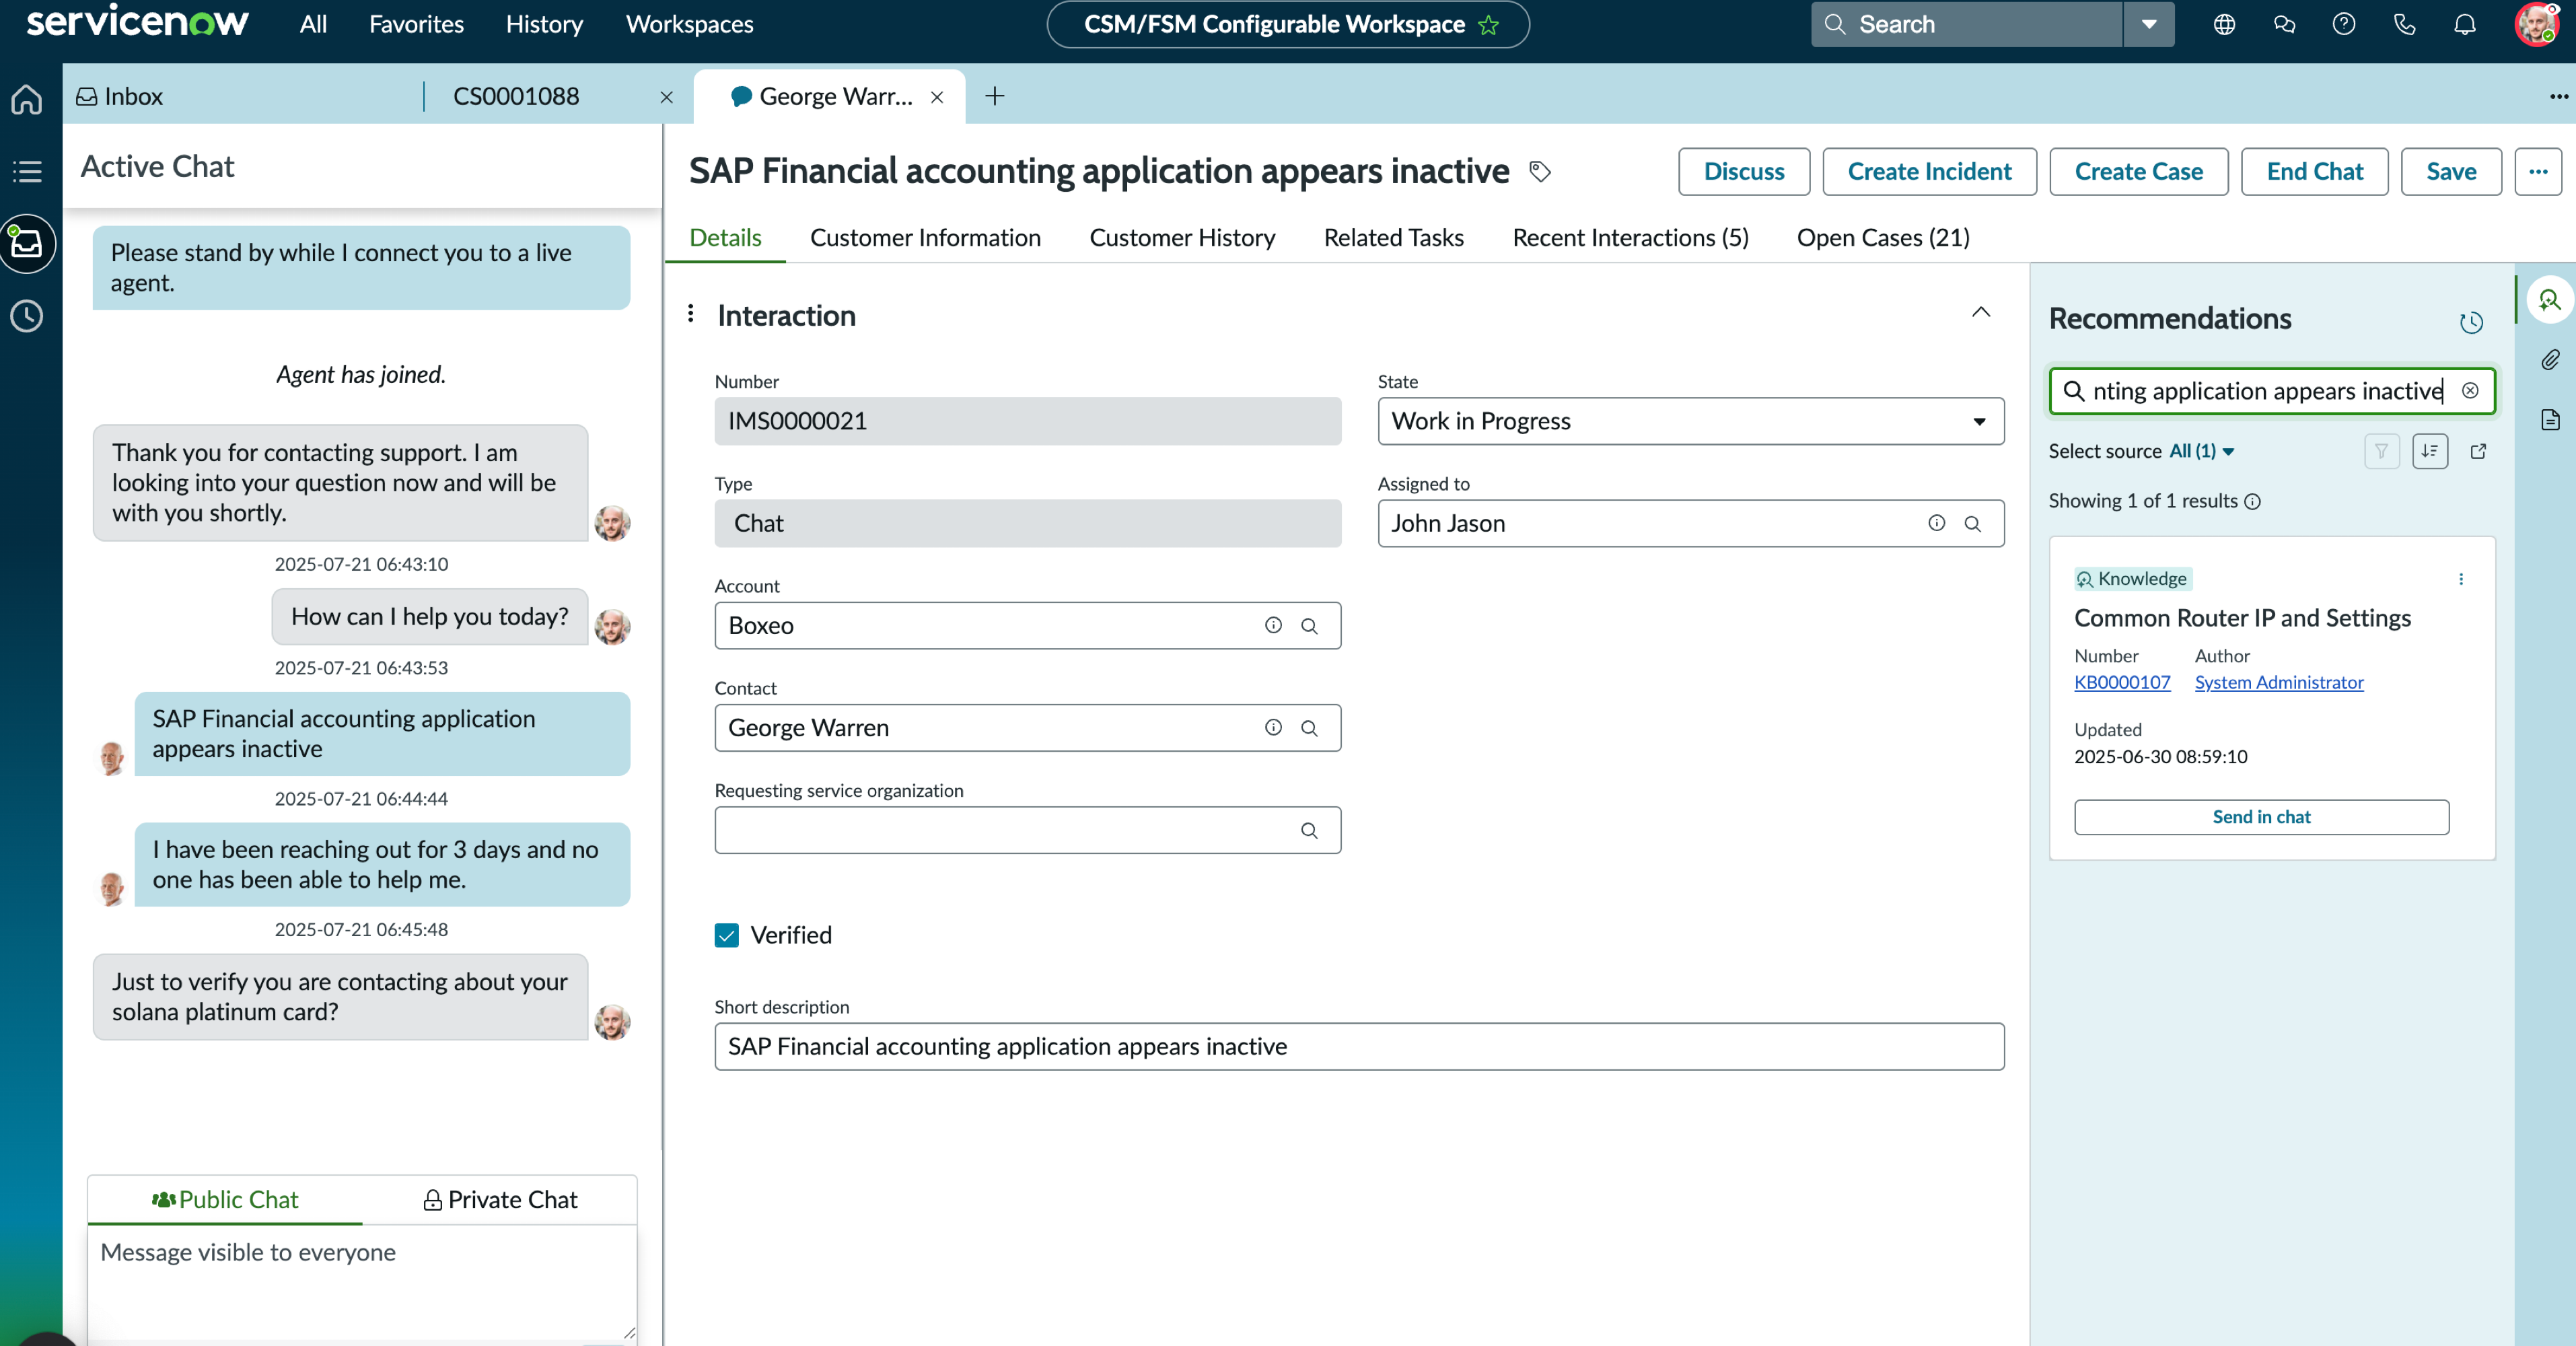
Task: Open more actions next to Save
Action: point(2538,172)
